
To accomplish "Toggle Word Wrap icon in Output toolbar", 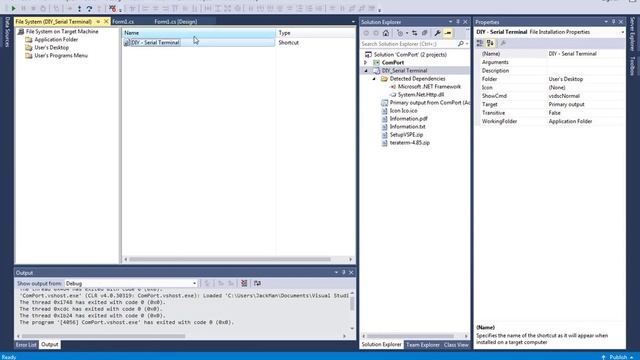I will click(257, 283).
